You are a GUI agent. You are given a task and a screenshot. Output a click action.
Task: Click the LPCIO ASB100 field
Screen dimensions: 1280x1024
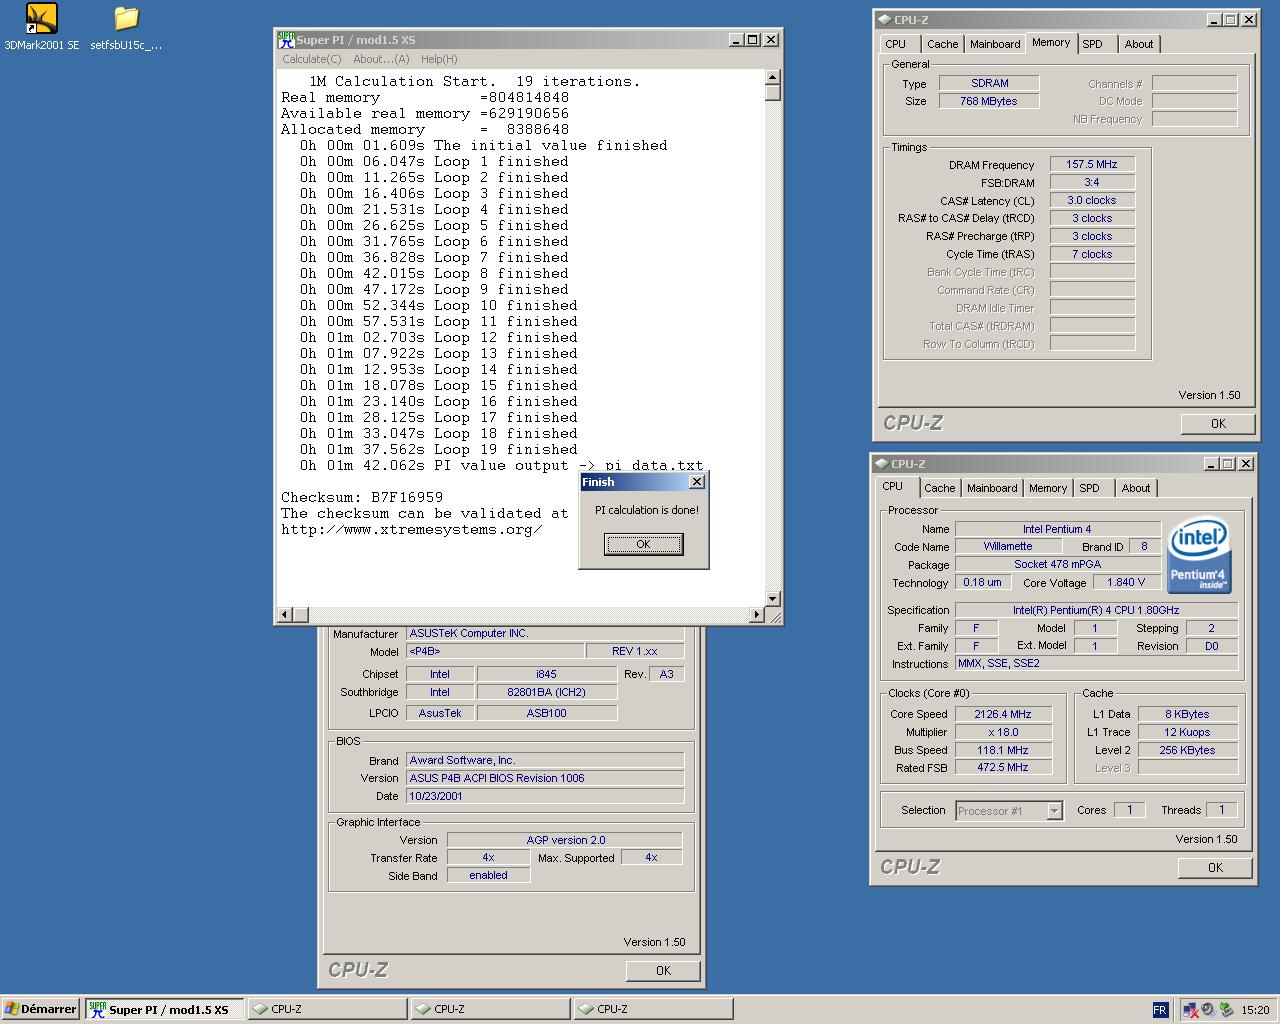546,714
